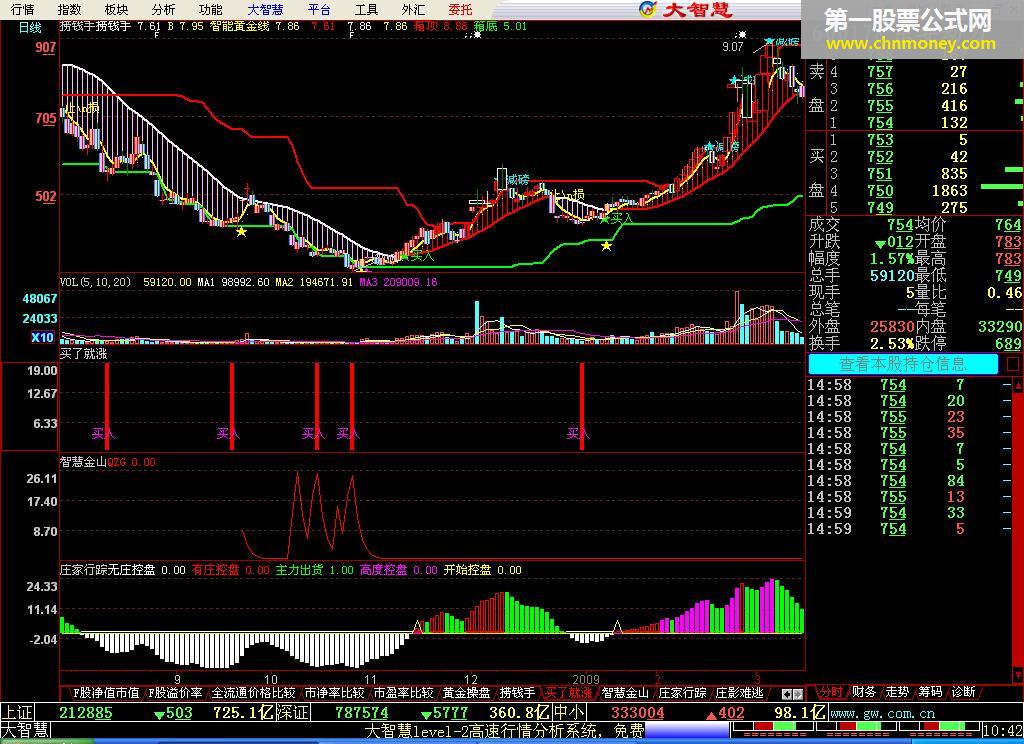The image size is (1024, 744).
Task: Switch to 庄家行踪 indicator tab
Action: coord(682,692)
